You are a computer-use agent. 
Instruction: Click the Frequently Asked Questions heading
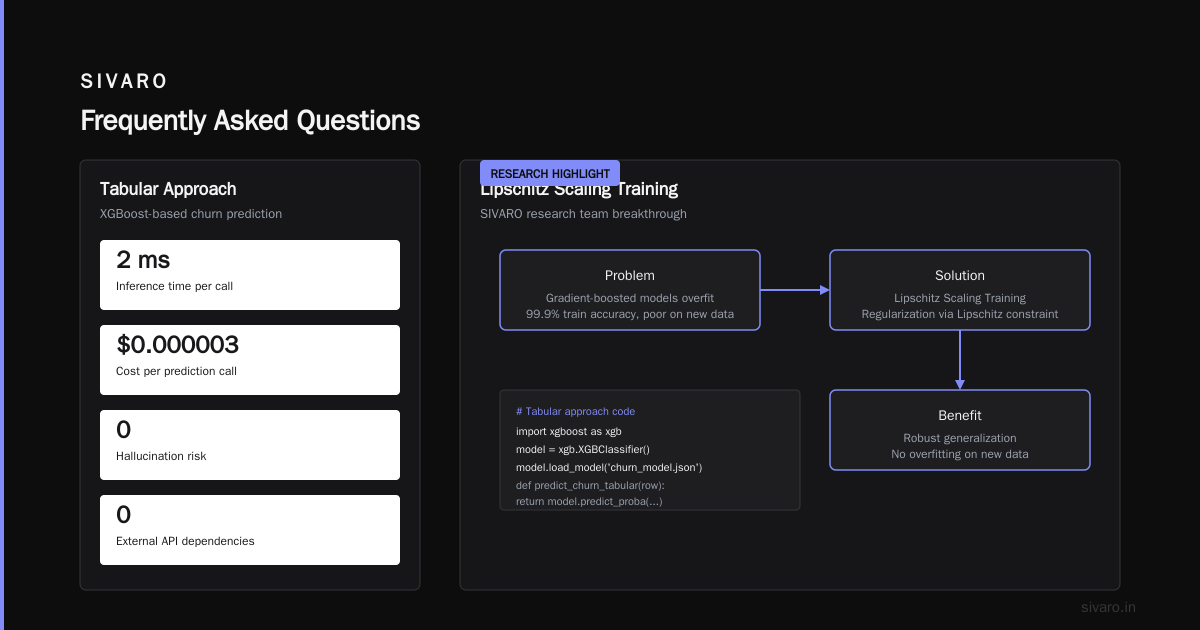250,121
